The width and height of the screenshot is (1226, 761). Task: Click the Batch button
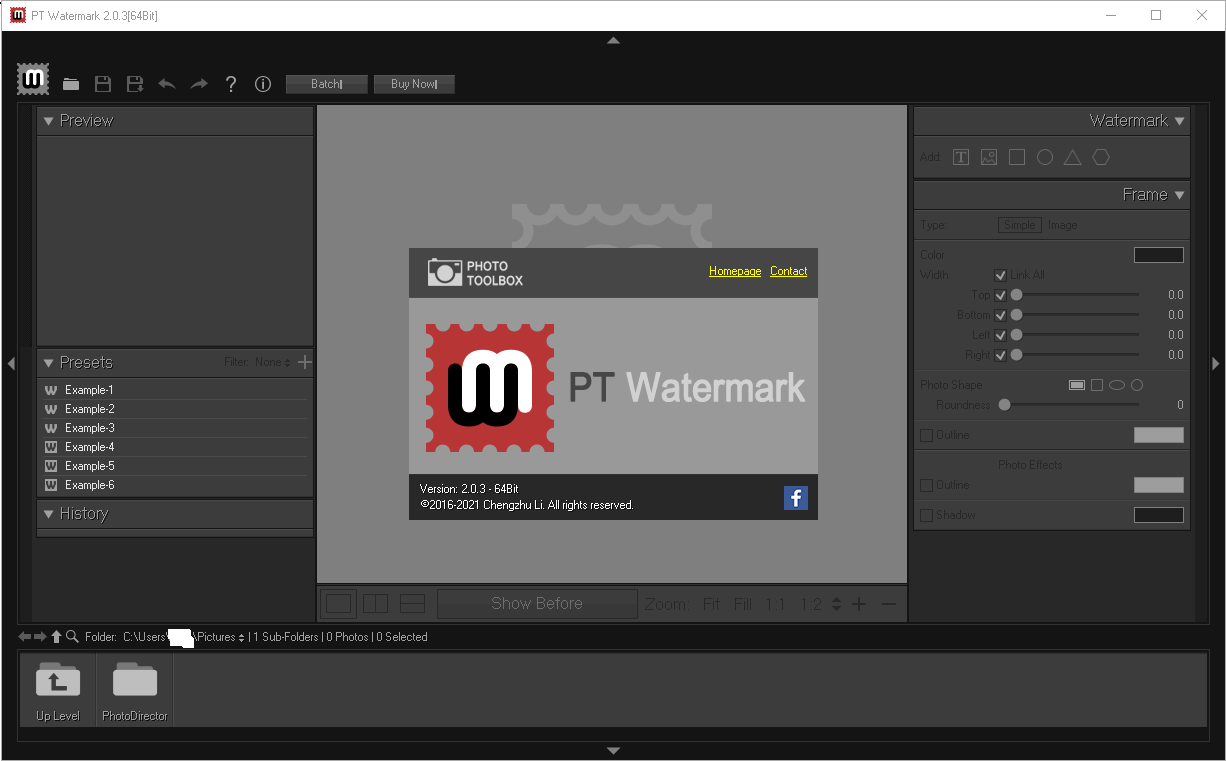[x=327, y=84]
